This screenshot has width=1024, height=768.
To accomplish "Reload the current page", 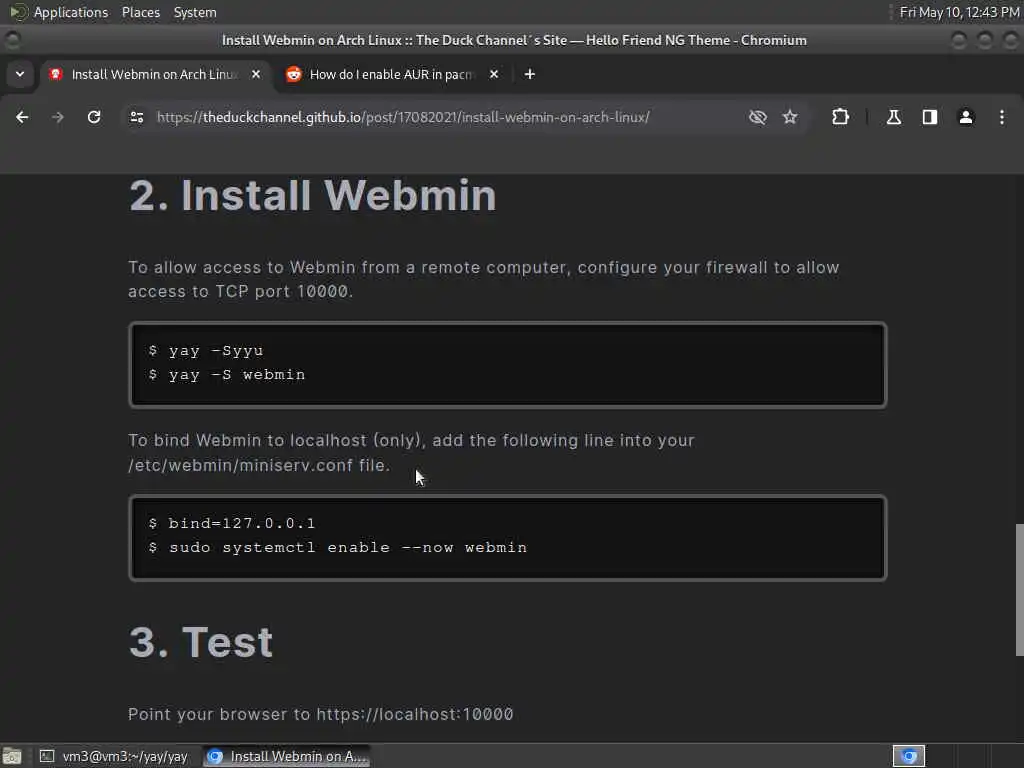I will [x=94, y=117].
